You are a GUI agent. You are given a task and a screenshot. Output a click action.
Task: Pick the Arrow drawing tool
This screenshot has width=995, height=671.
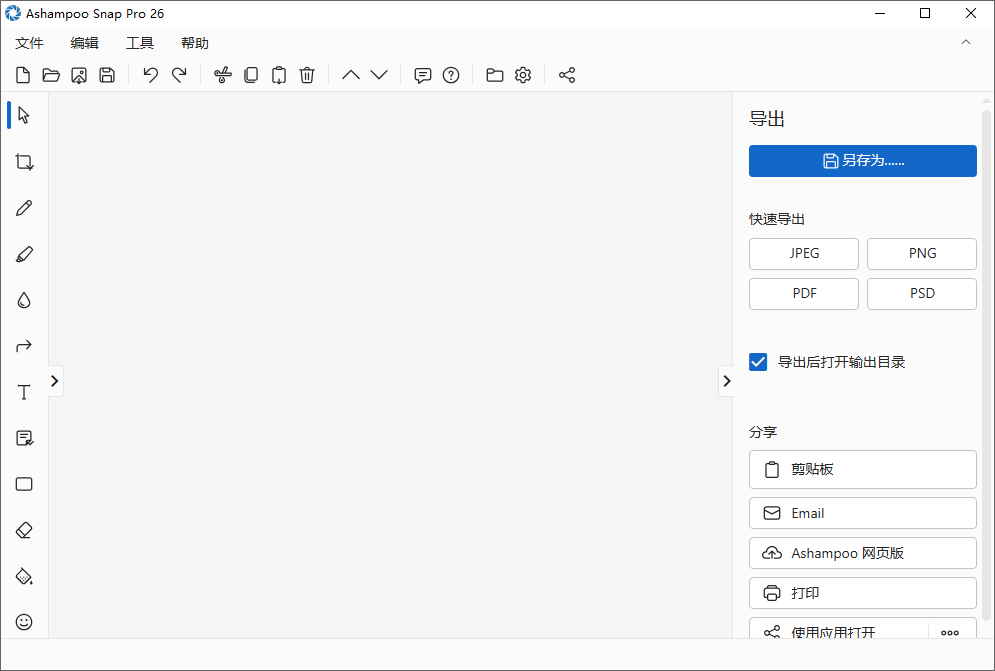click(24, 346)
